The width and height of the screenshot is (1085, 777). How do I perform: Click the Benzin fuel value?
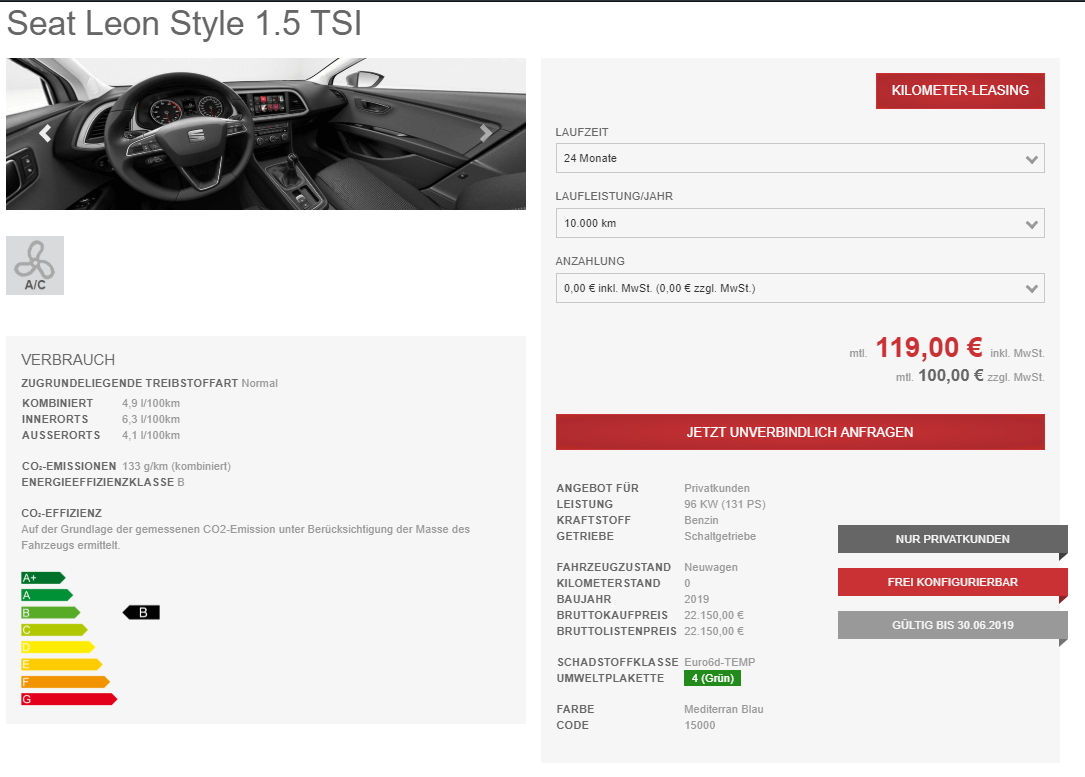tap(701, 520)
